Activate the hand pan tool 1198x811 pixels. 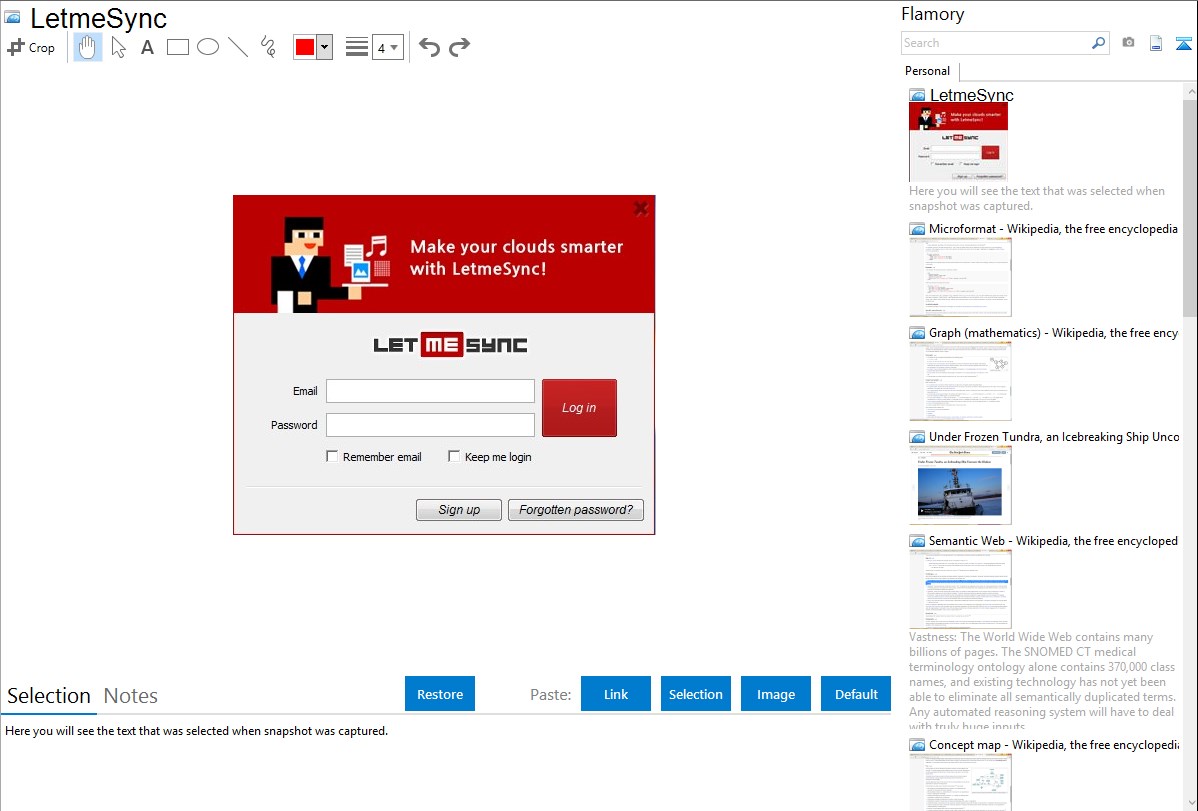tap(88, 47)
